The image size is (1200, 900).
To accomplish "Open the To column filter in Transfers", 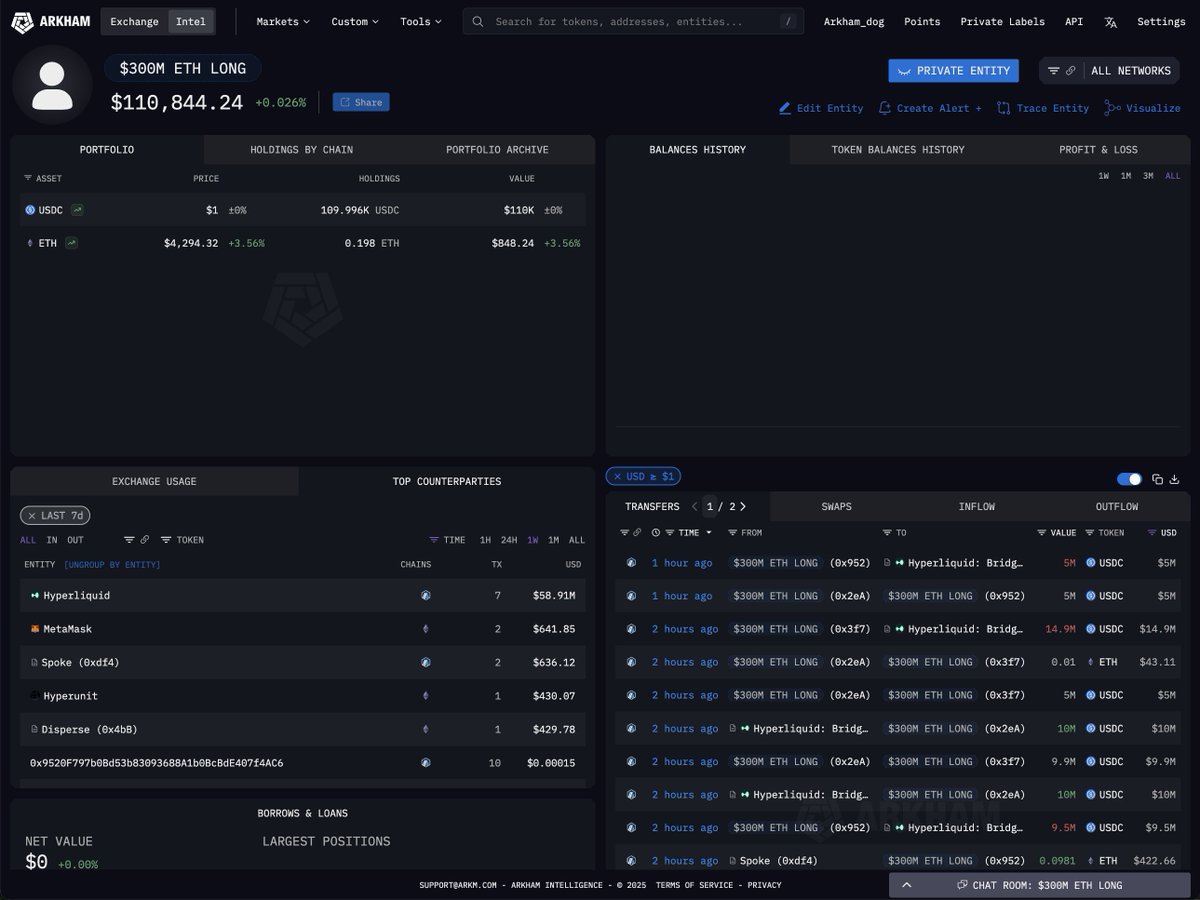I will pos(887,533).
